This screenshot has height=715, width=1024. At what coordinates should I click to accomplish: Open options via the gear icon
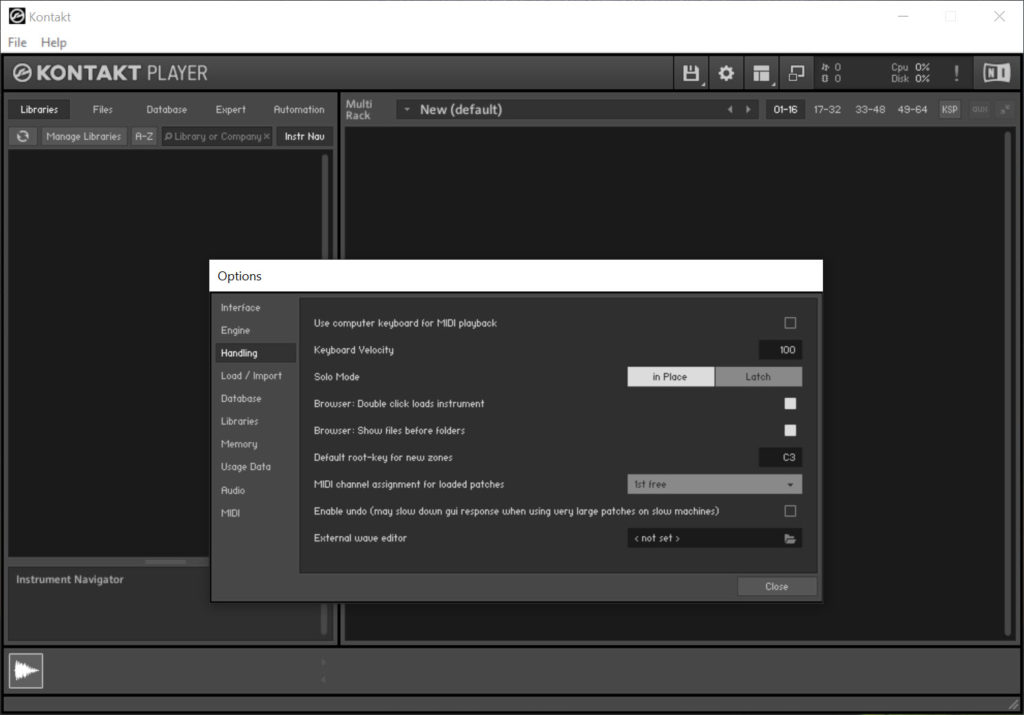tap(726, 73)
